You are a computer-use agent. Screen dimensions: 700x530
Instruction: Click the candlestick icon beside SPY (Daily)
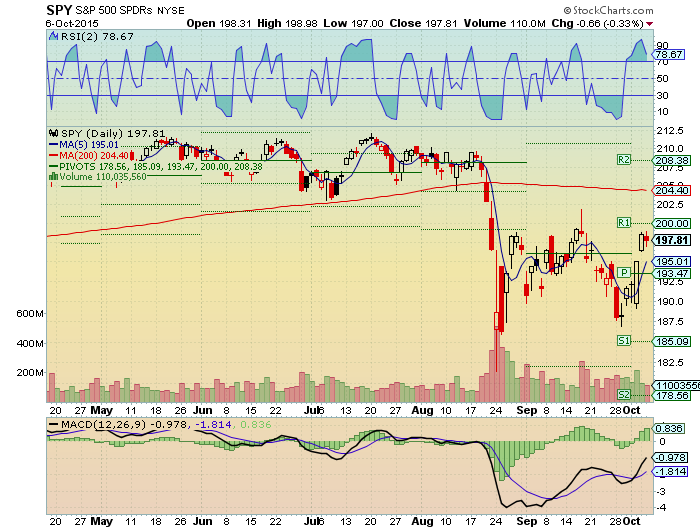[x=54, y=133]
